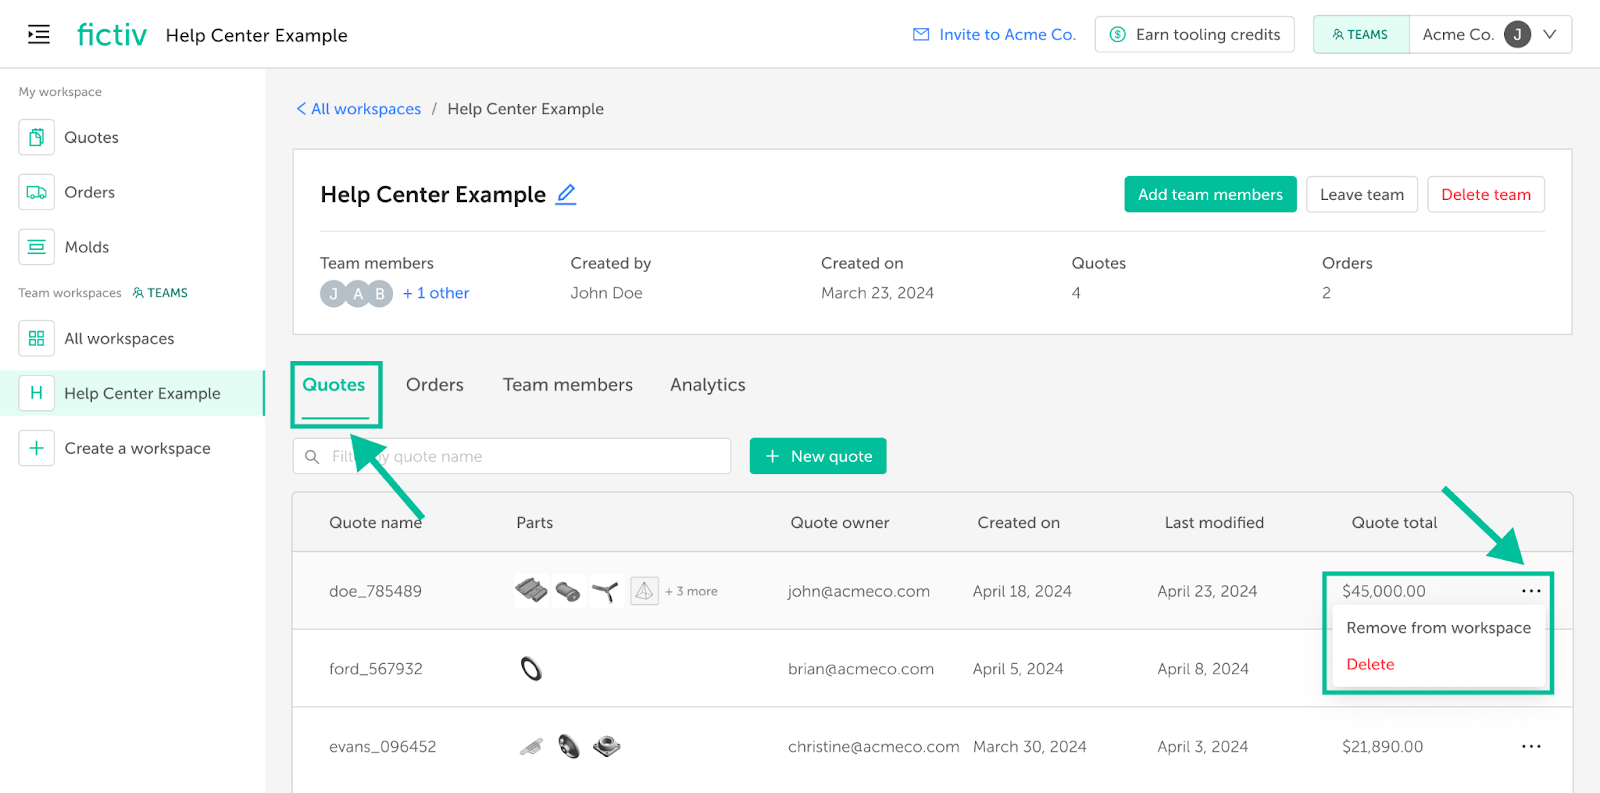Click the ring part thumbnail in ford_567932 row
Screen dimensions: 1600x793
[x=532, y=668]
